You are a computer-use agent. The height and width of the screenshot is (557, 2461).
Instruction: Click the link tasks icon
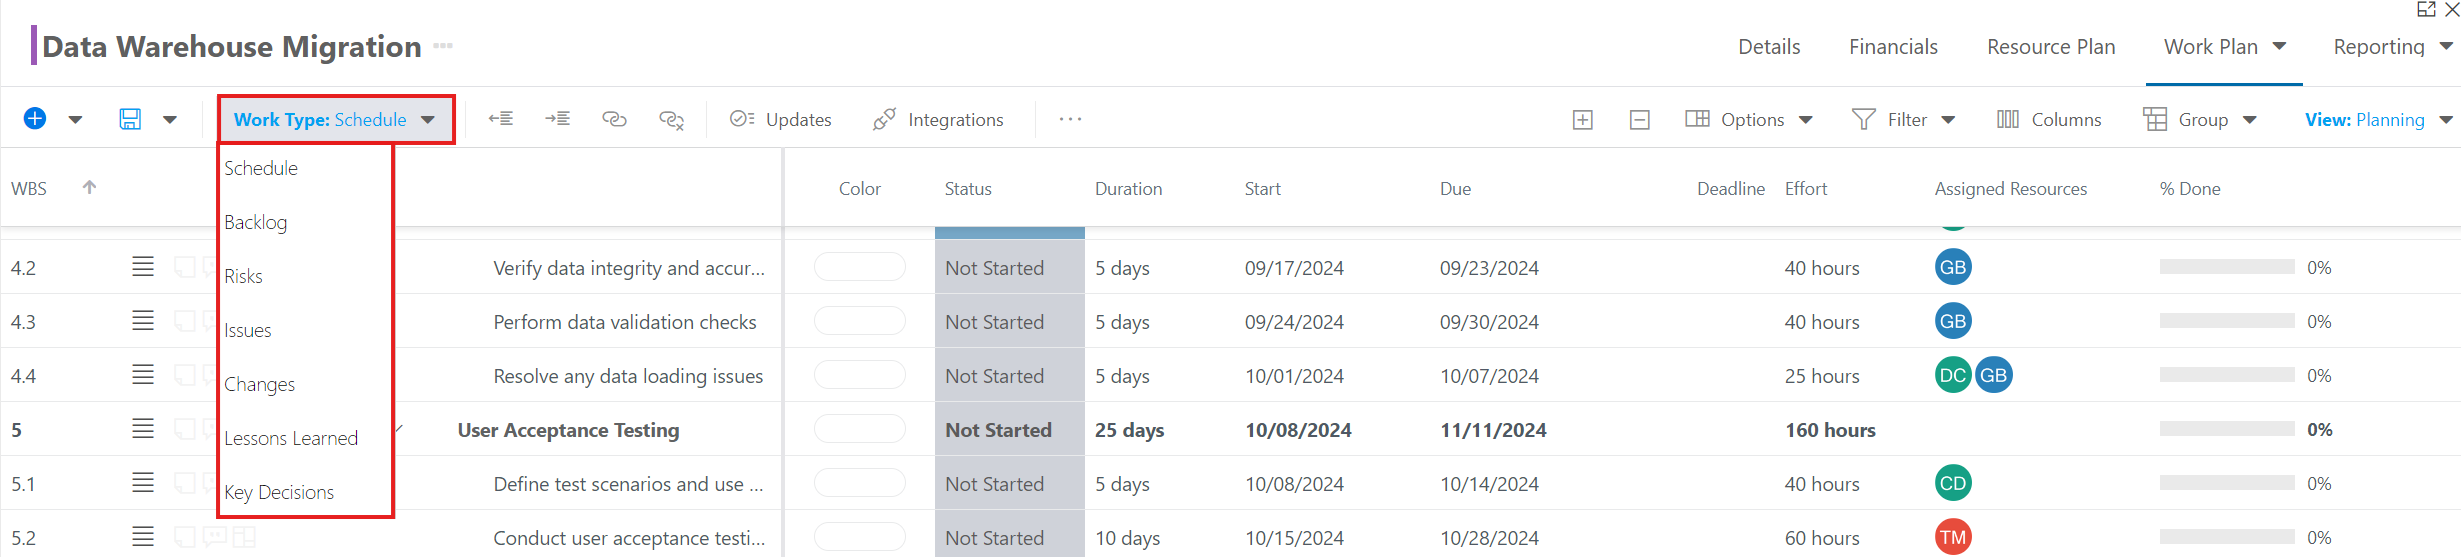(x=614, y=119)
